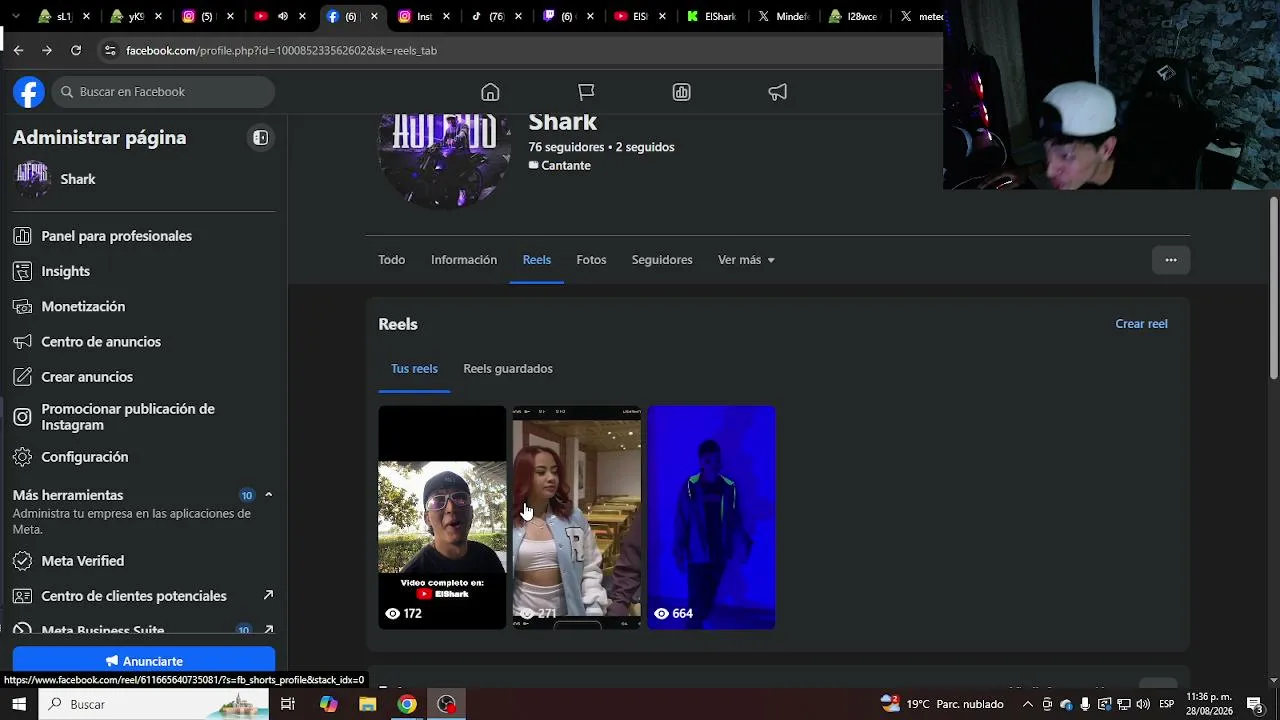Go forward in browser history
Image resolution: width=1280 pixels, height=720 pixels.
[x=47, y=50]
